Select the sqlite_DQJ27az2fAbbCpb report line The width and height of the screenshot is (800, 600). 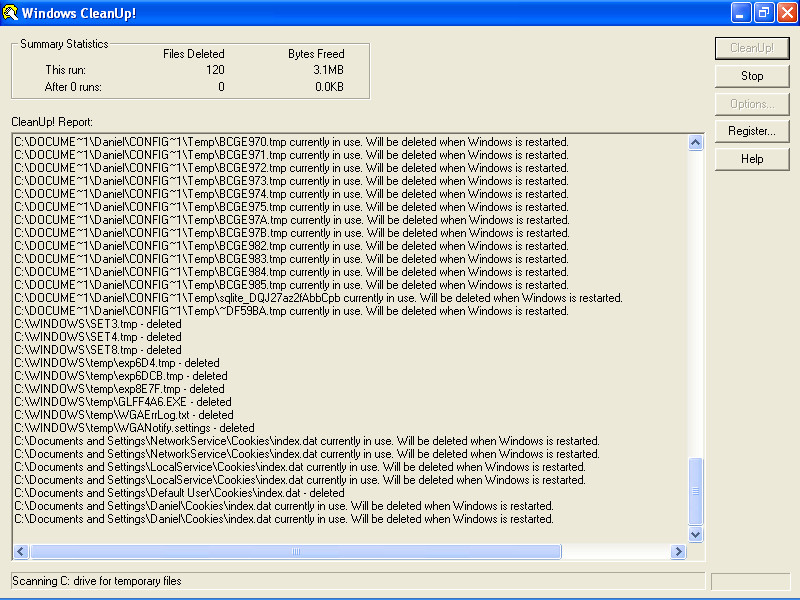[318, 298]
